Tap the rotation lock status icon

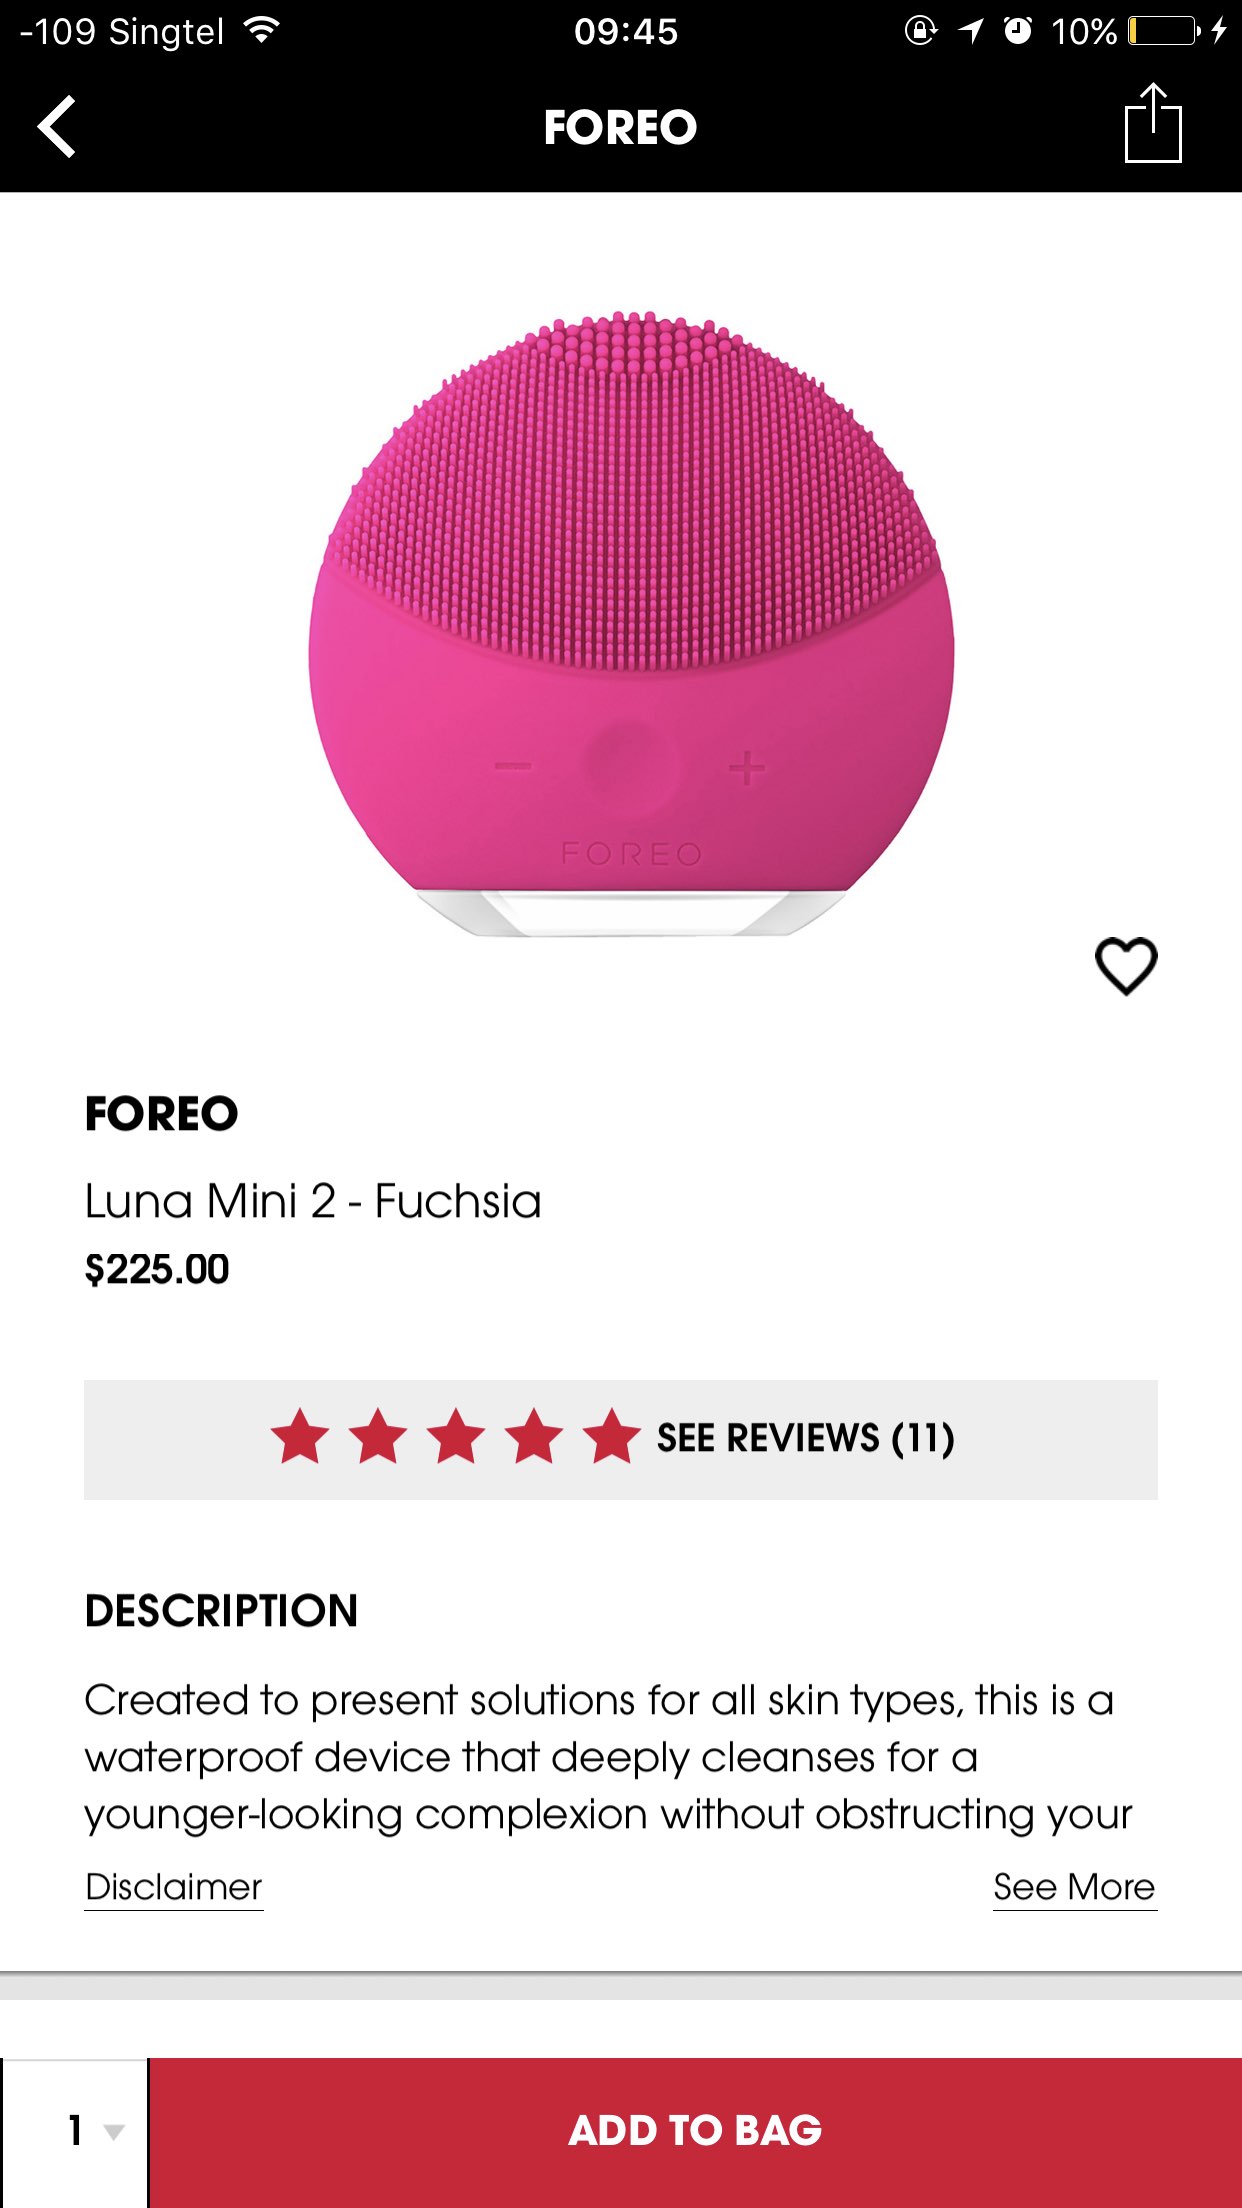click(920, 31)
